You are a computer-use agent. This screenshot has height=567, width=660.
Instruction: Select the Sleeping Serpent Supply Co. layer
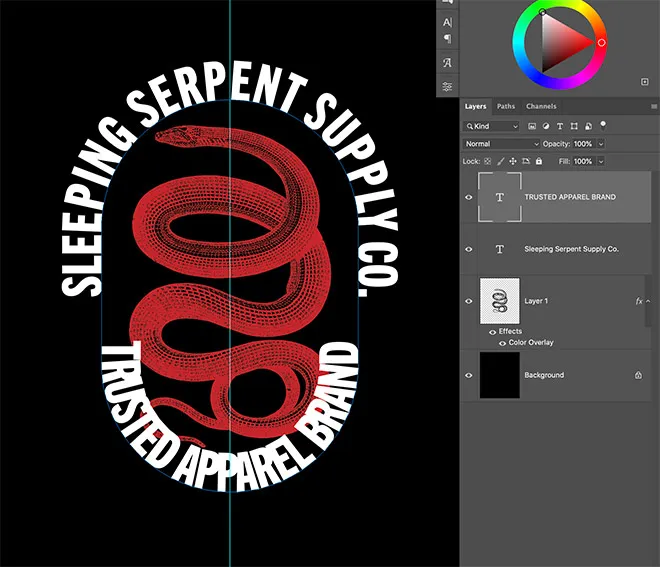click(x=571, y=249)
